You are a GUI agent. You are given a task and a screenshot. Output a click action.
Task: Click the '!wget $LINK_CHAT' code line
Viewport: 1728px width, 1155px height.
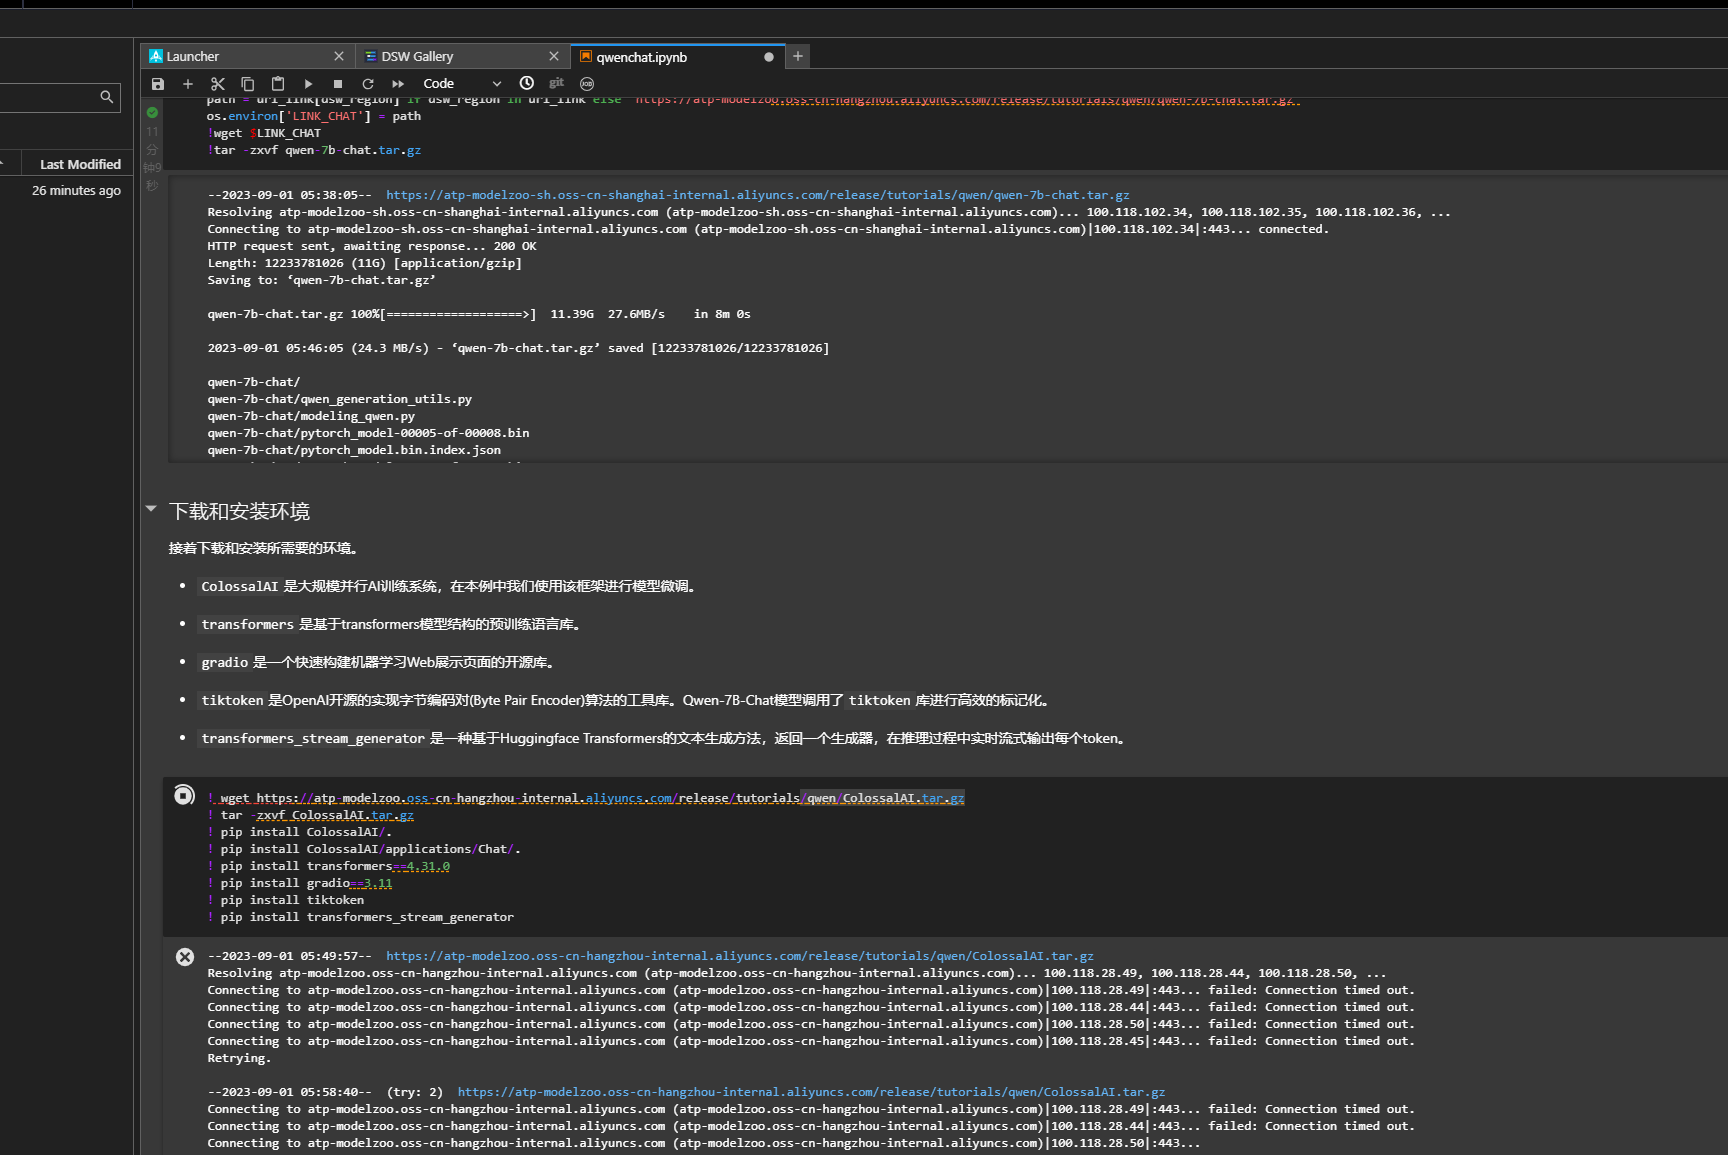264,133
